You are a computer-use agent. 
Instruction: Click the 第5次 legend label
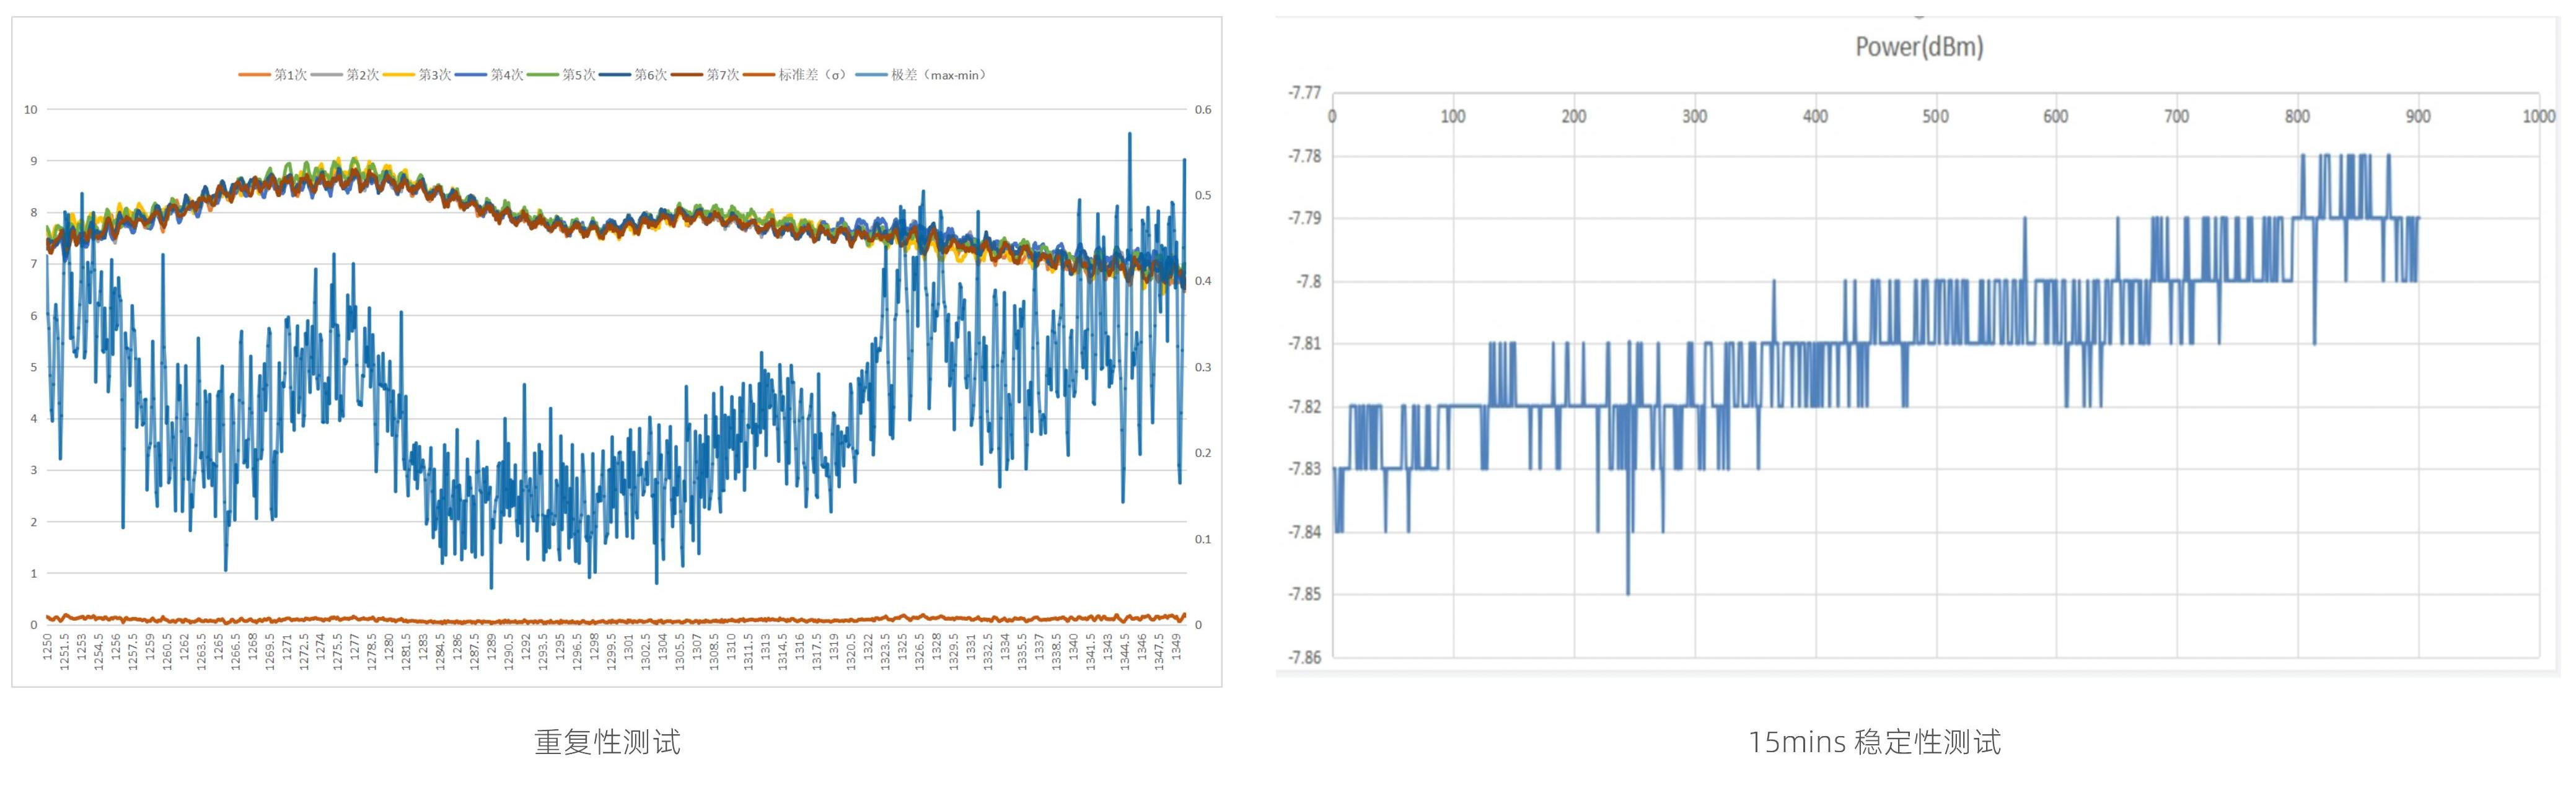pyautogui.click(x=578, y=75)
